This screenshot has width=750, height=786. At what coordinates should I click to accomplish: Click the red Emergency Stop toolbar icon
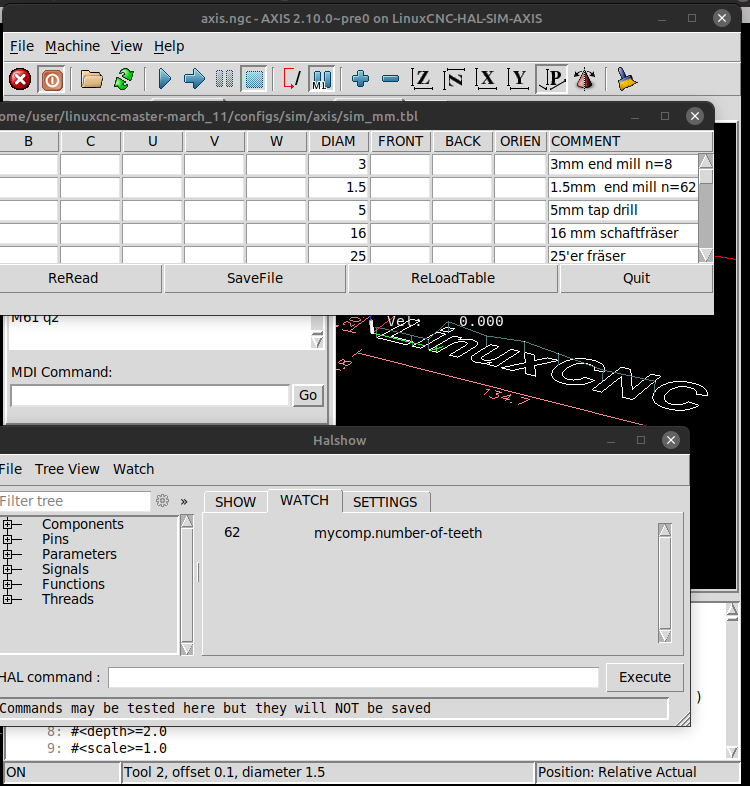click(x=20, y=79)
